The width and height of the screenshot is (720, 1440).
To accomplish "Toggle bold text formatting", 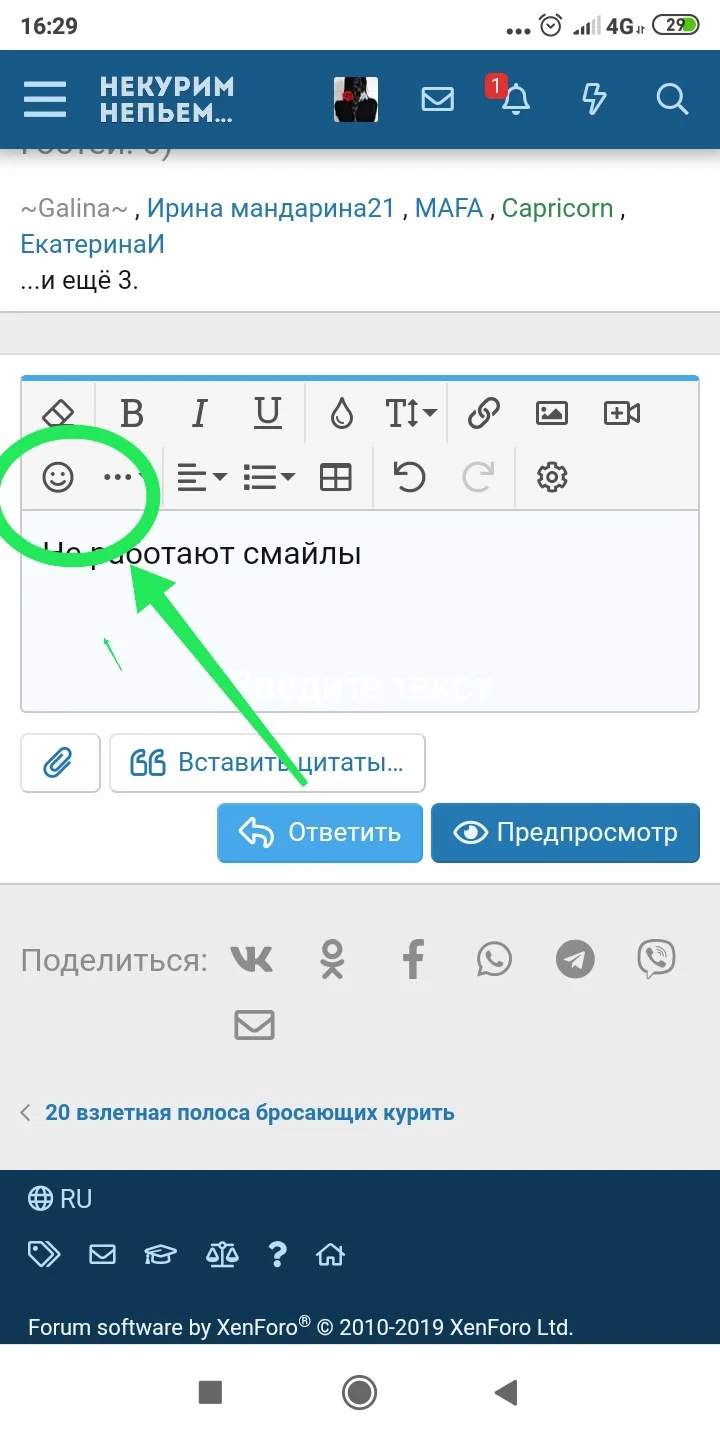I will pos(131,412).
